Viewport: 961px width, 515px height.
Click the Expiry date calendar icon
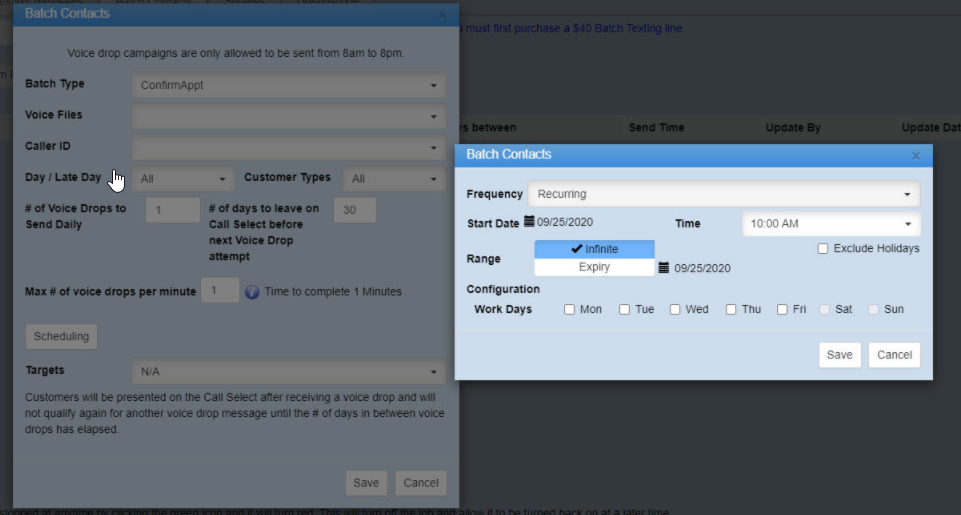pyautogui.click(x=663, y=268)
